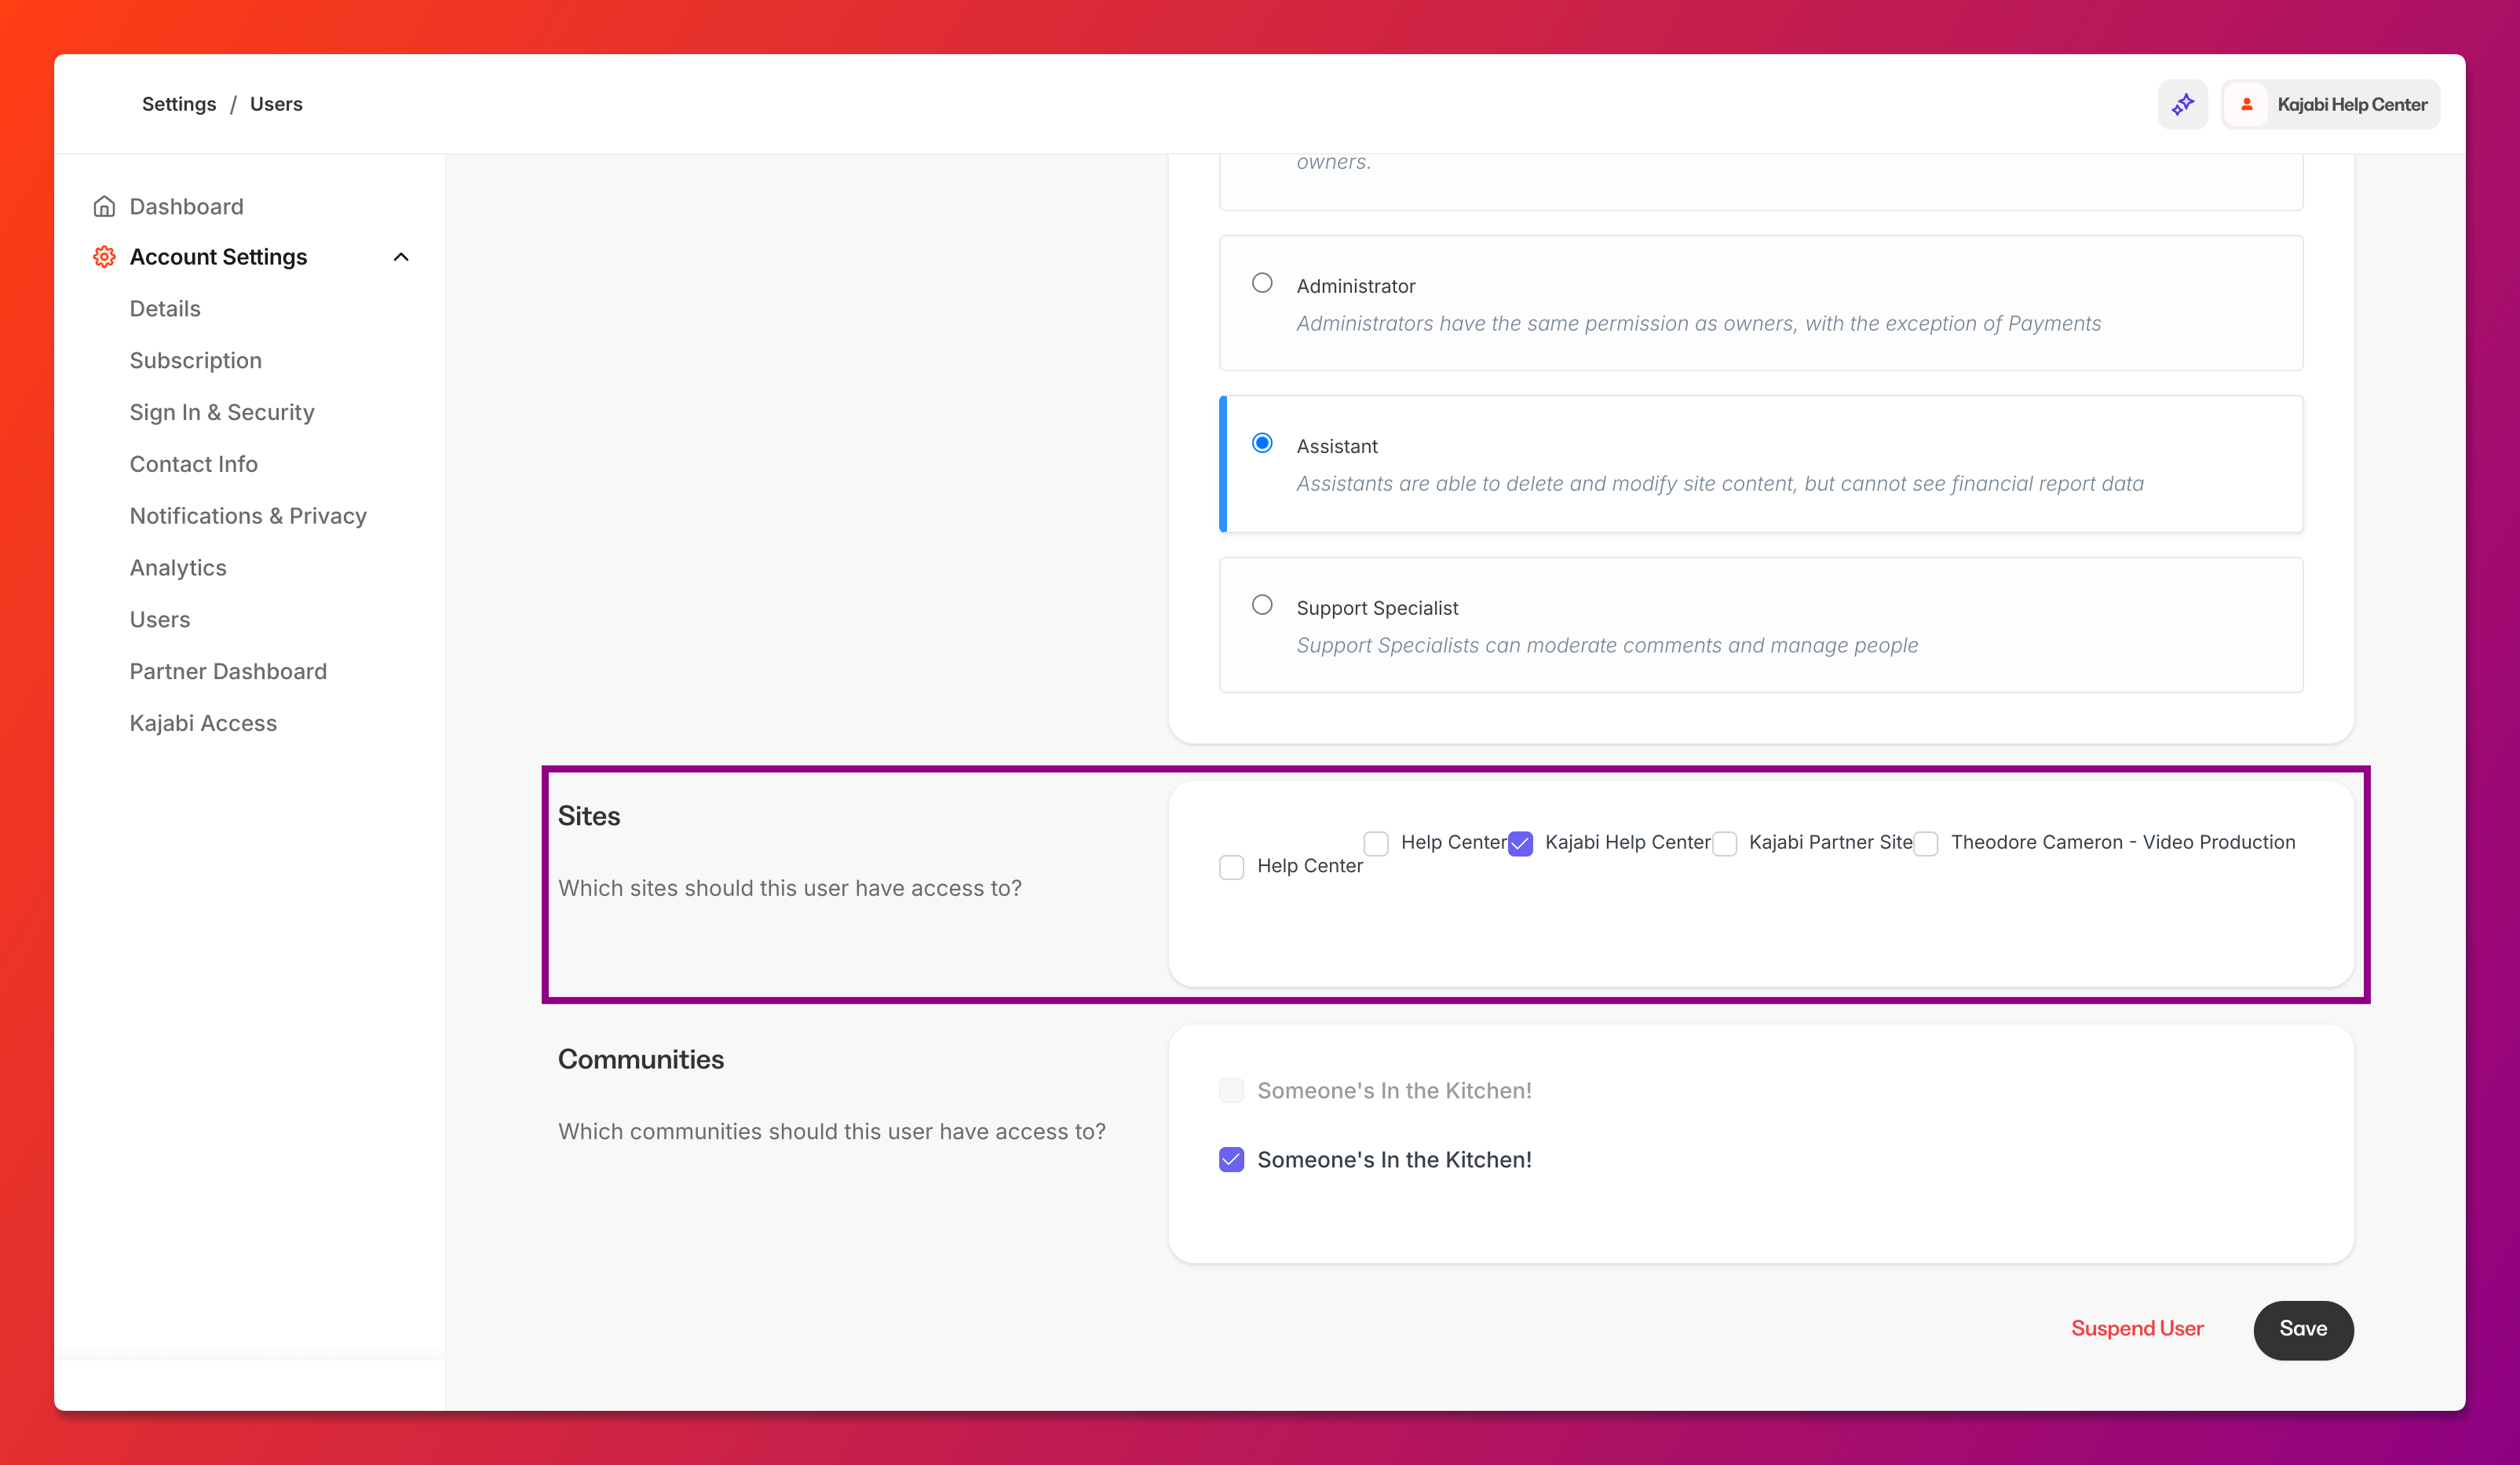Click the Settings breadcrumb link
Screen dimensions: 2520x1465
click(x=179, y=104)
